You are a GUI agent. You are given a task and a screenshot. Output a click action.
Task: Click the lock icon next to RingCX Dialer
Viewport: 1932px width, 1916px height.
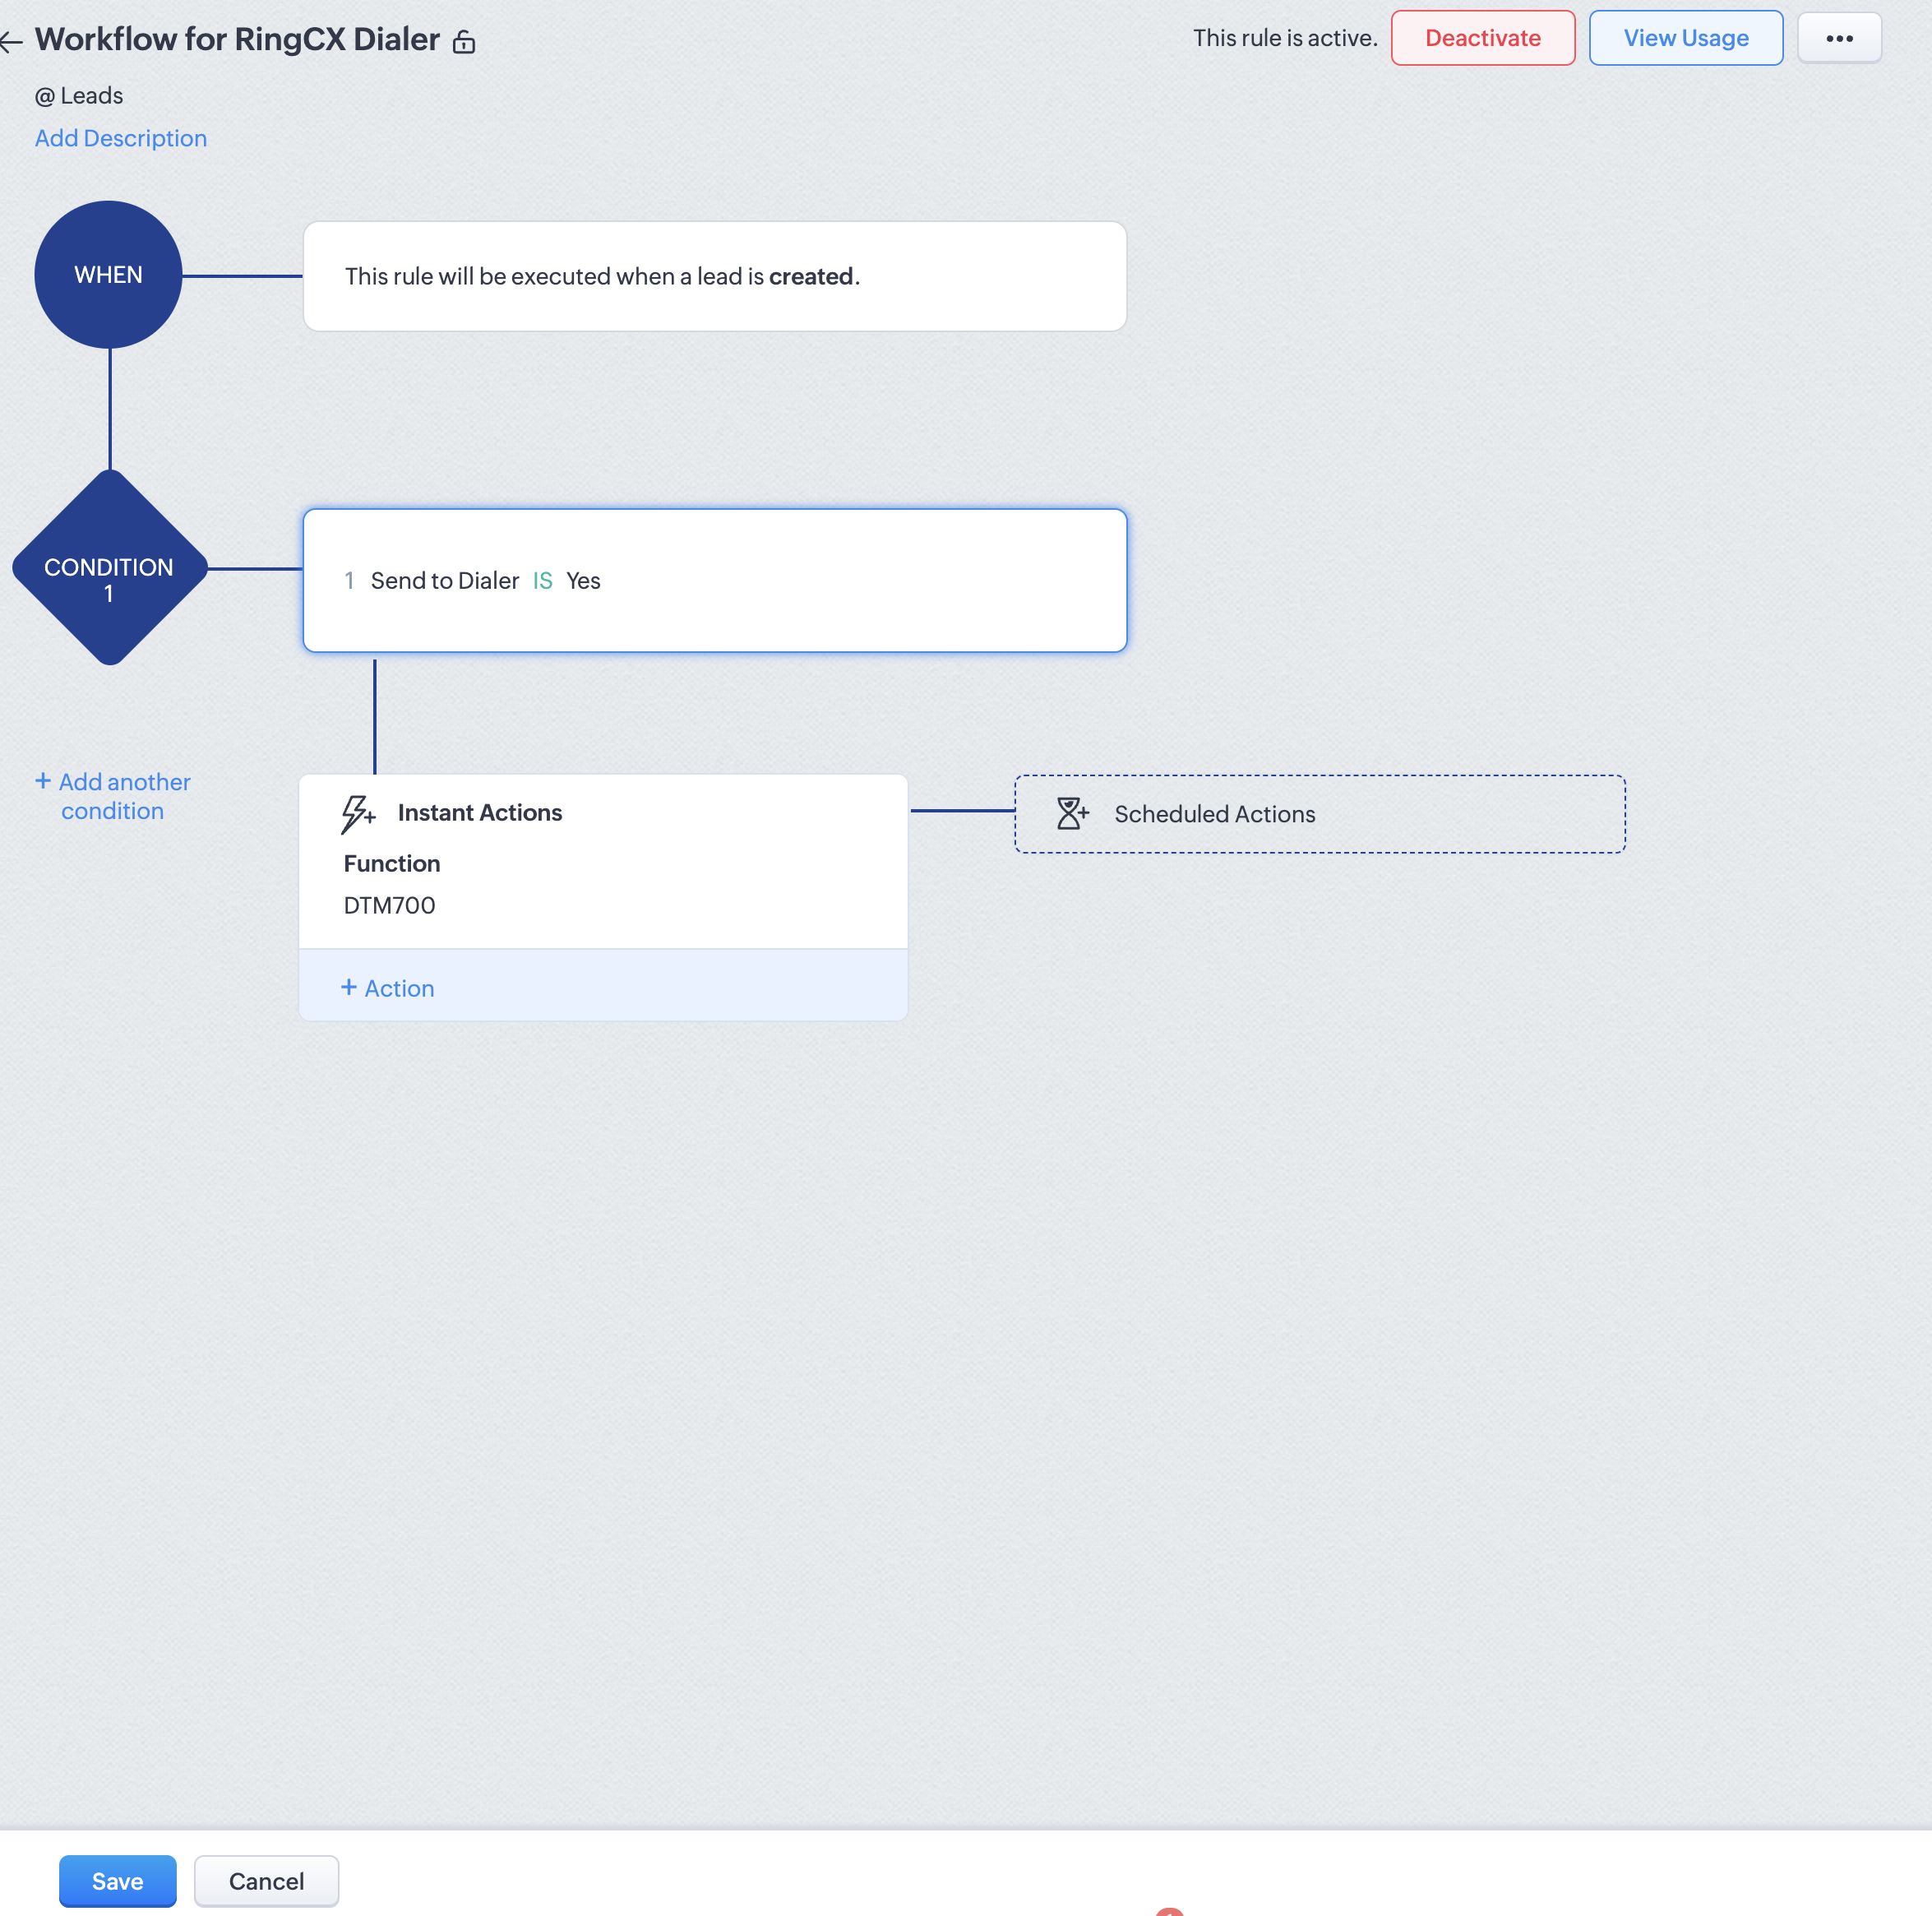pos(464,41)
